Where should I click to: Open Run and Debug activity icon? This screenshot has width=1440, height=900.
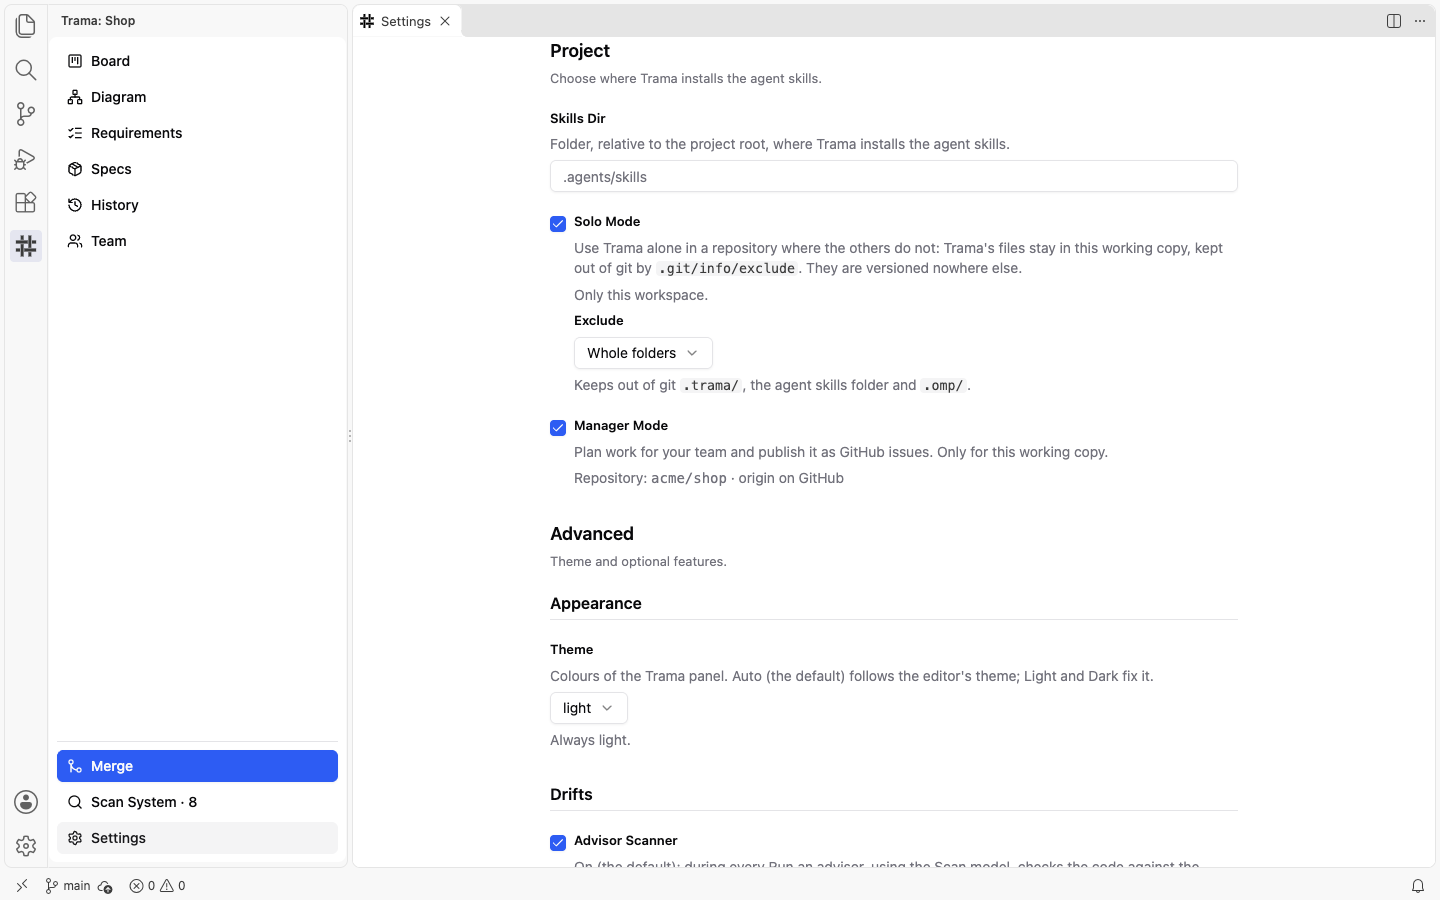[26, 158]
